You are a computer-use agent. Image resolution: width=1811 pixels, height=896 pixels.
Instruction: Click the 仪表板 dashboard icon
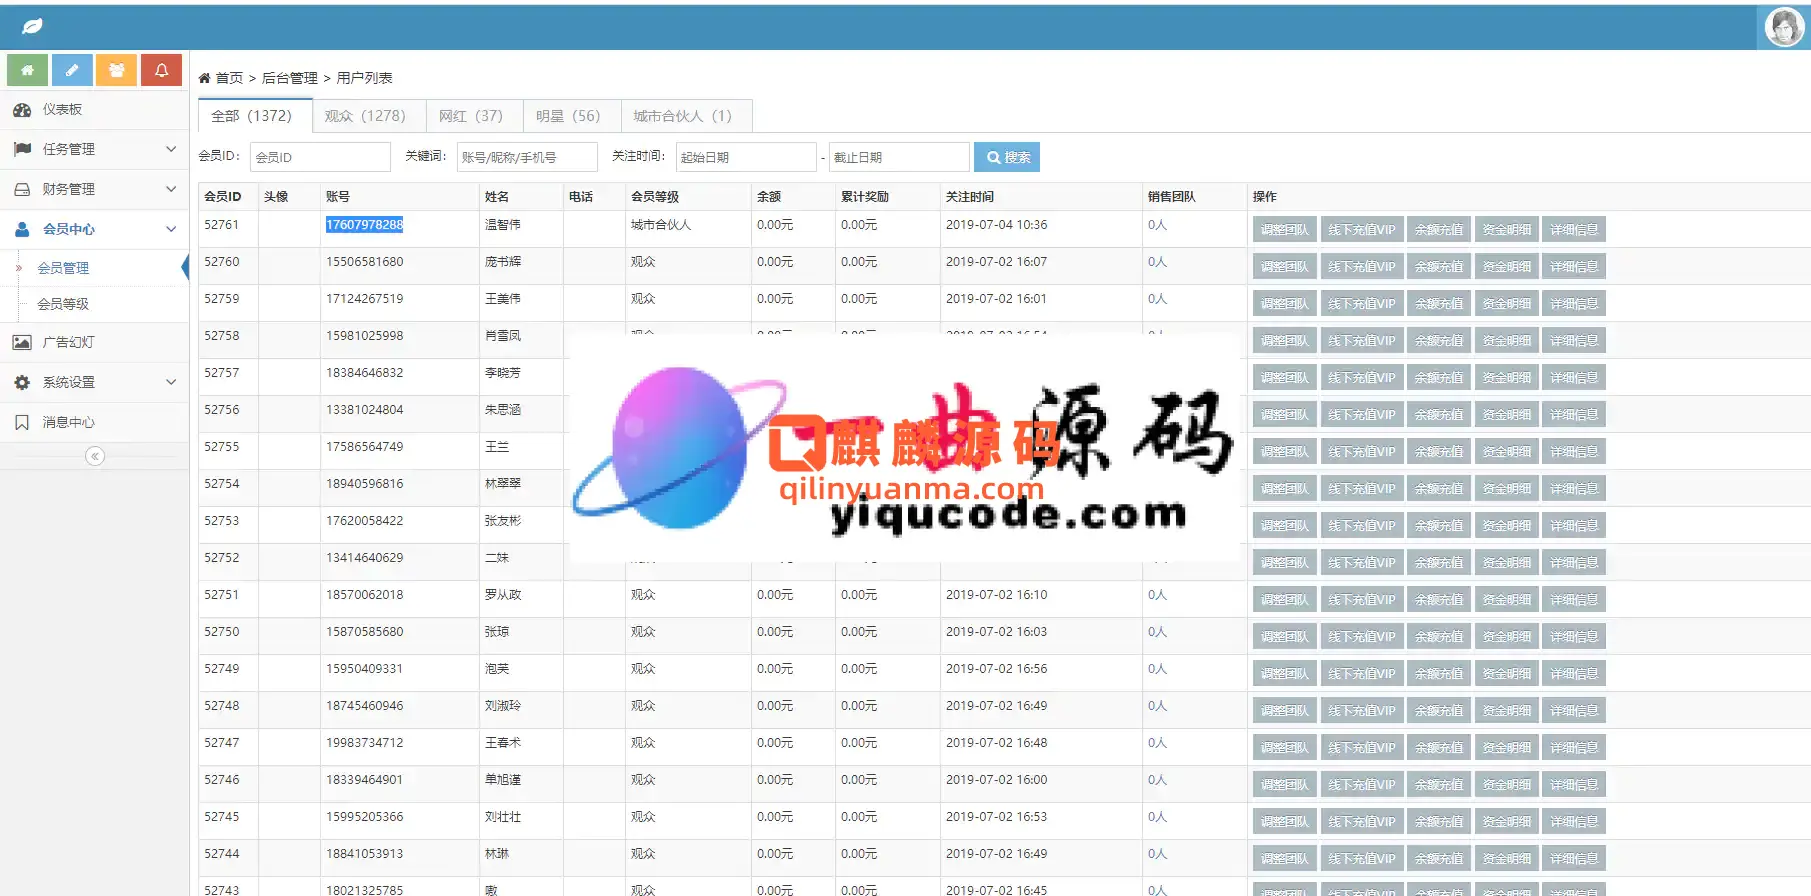(x=22, y=110)
